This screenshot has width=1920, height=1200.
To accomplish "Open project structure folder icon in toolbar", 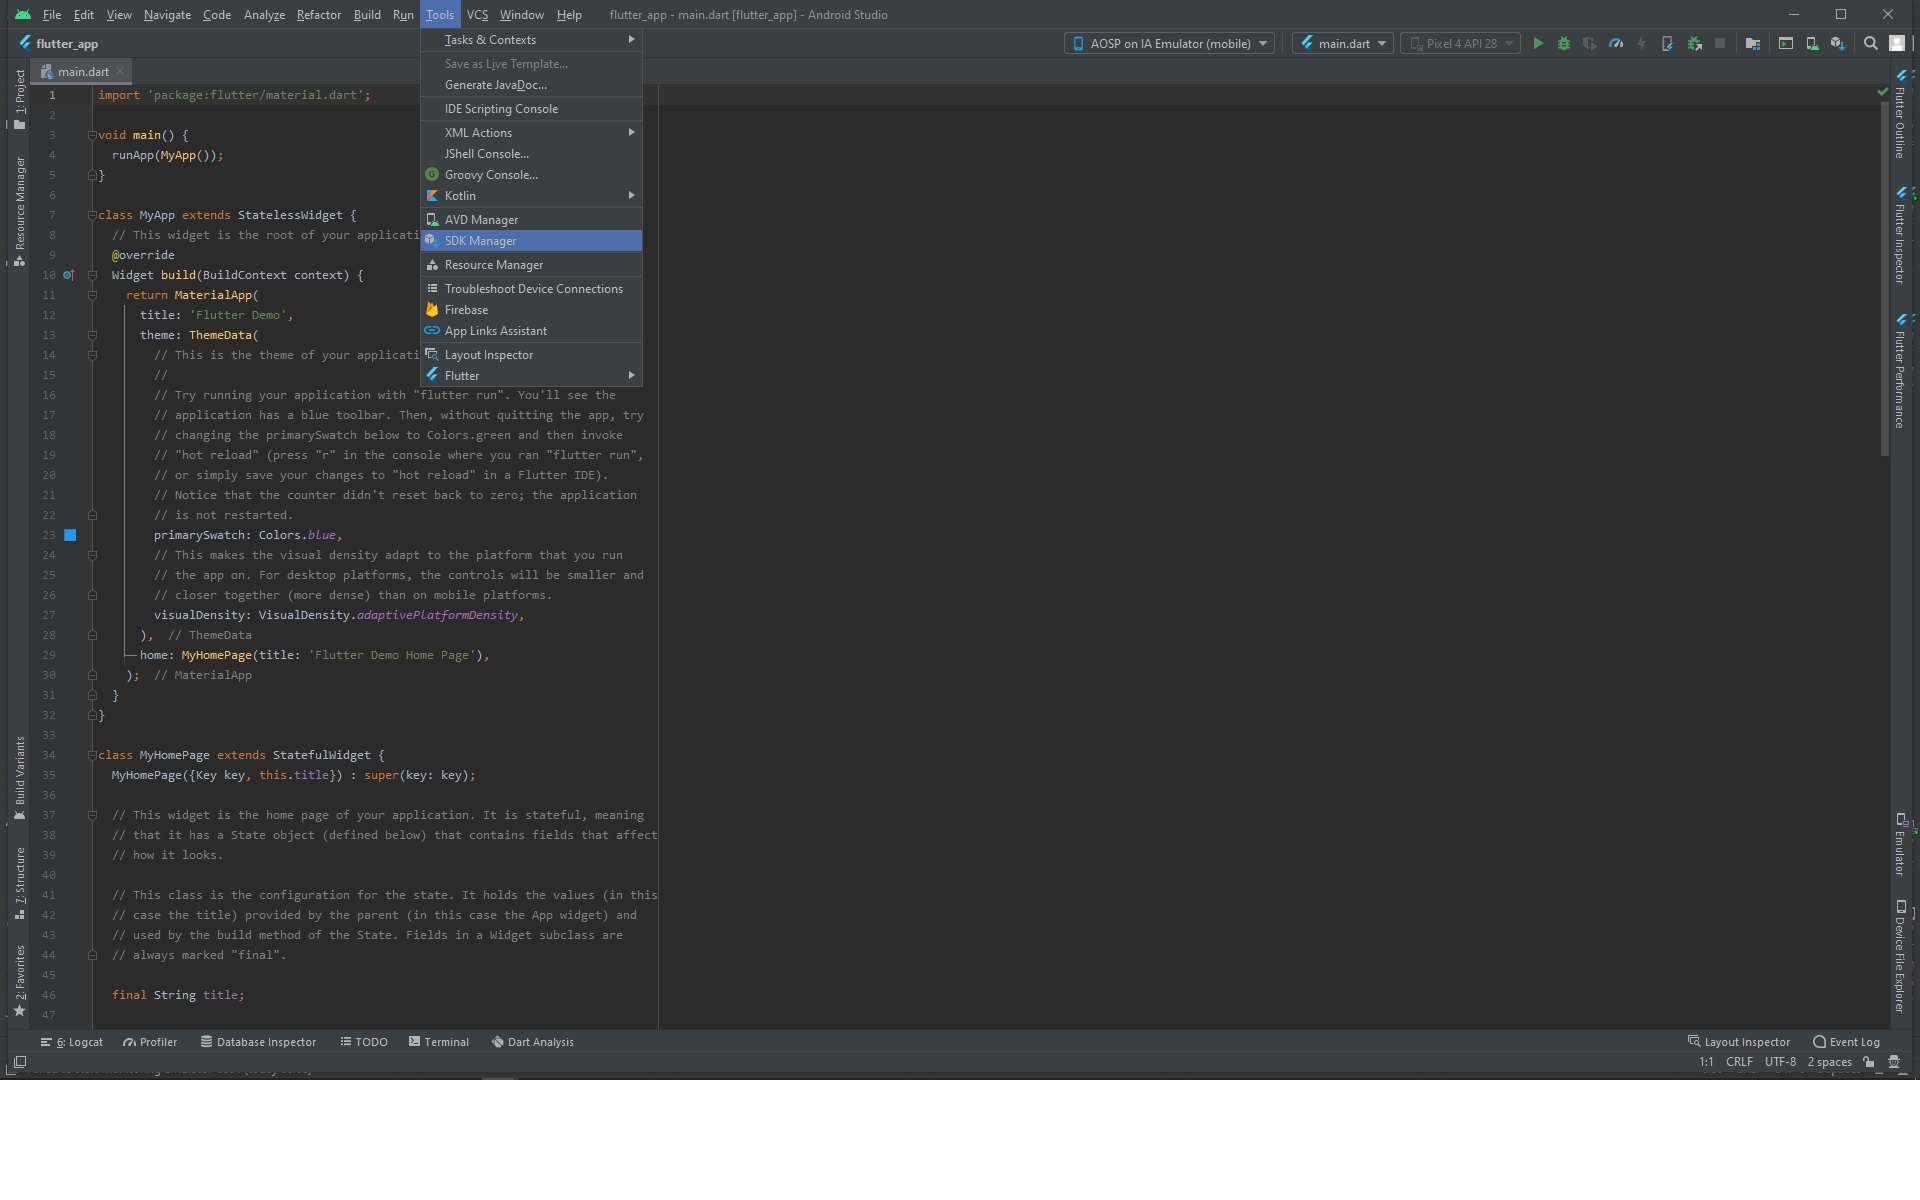I will (1752, 43).
